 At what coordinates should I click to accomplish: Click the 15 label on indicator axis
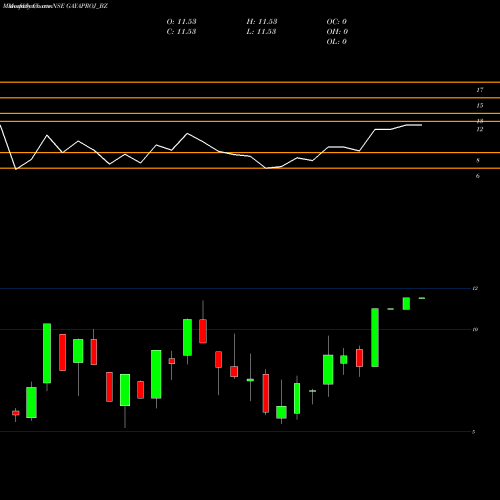480,105
